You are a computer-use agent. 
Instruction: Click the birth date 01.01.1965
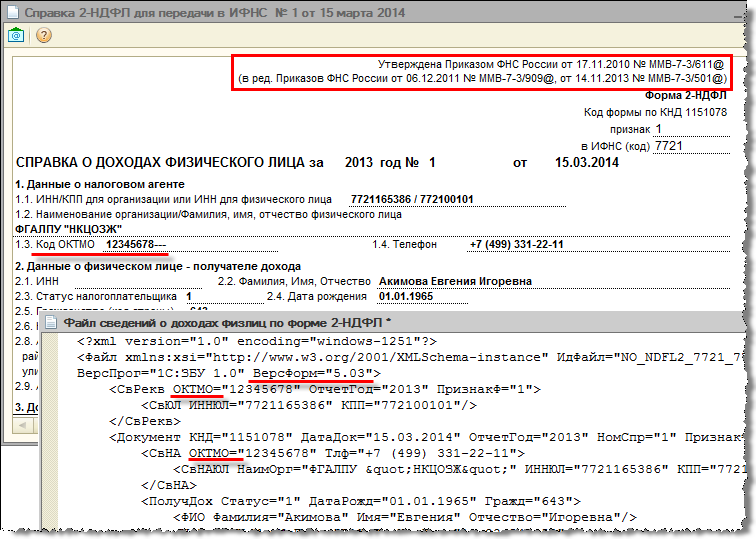pyautogui.click(x=406, y=296)
